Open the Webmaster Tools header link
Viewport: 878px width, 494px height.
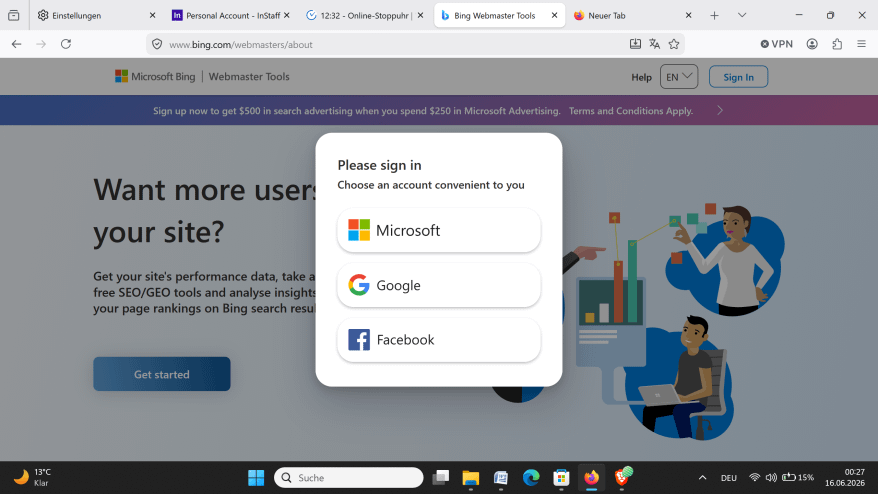click(249, 77)
